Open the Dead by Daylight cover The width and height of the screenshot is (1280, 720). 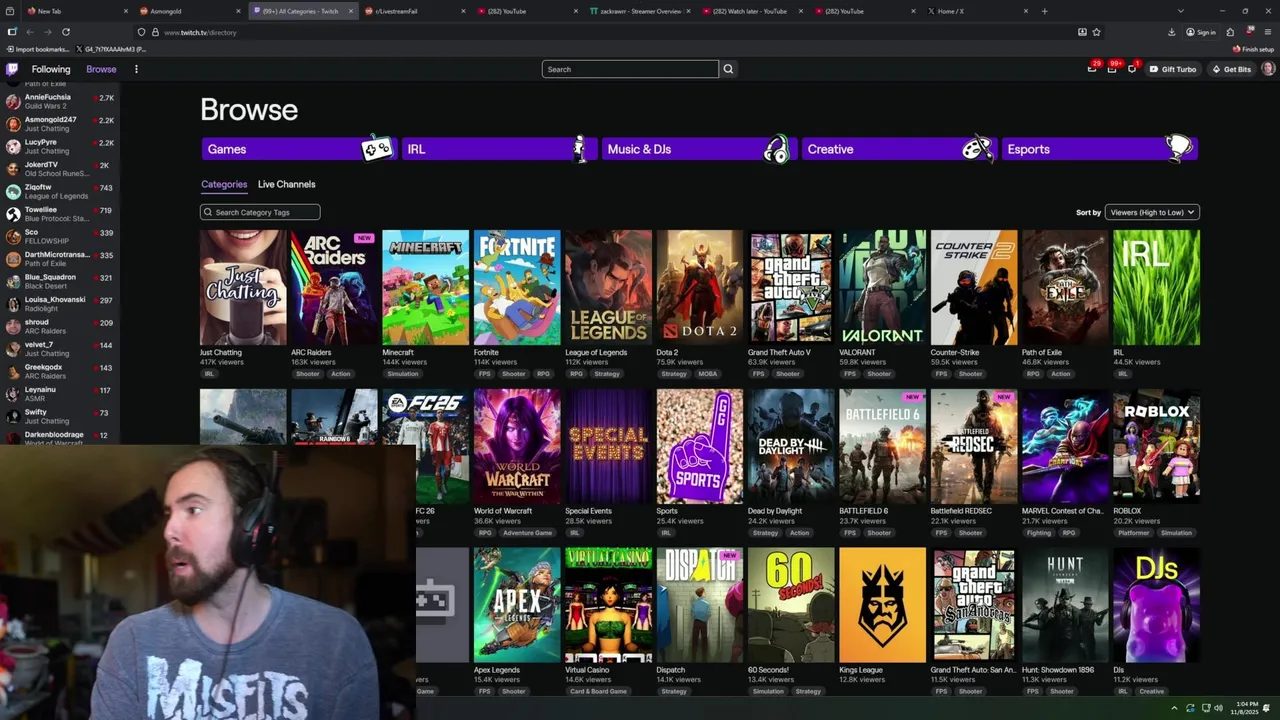(791, 446)
